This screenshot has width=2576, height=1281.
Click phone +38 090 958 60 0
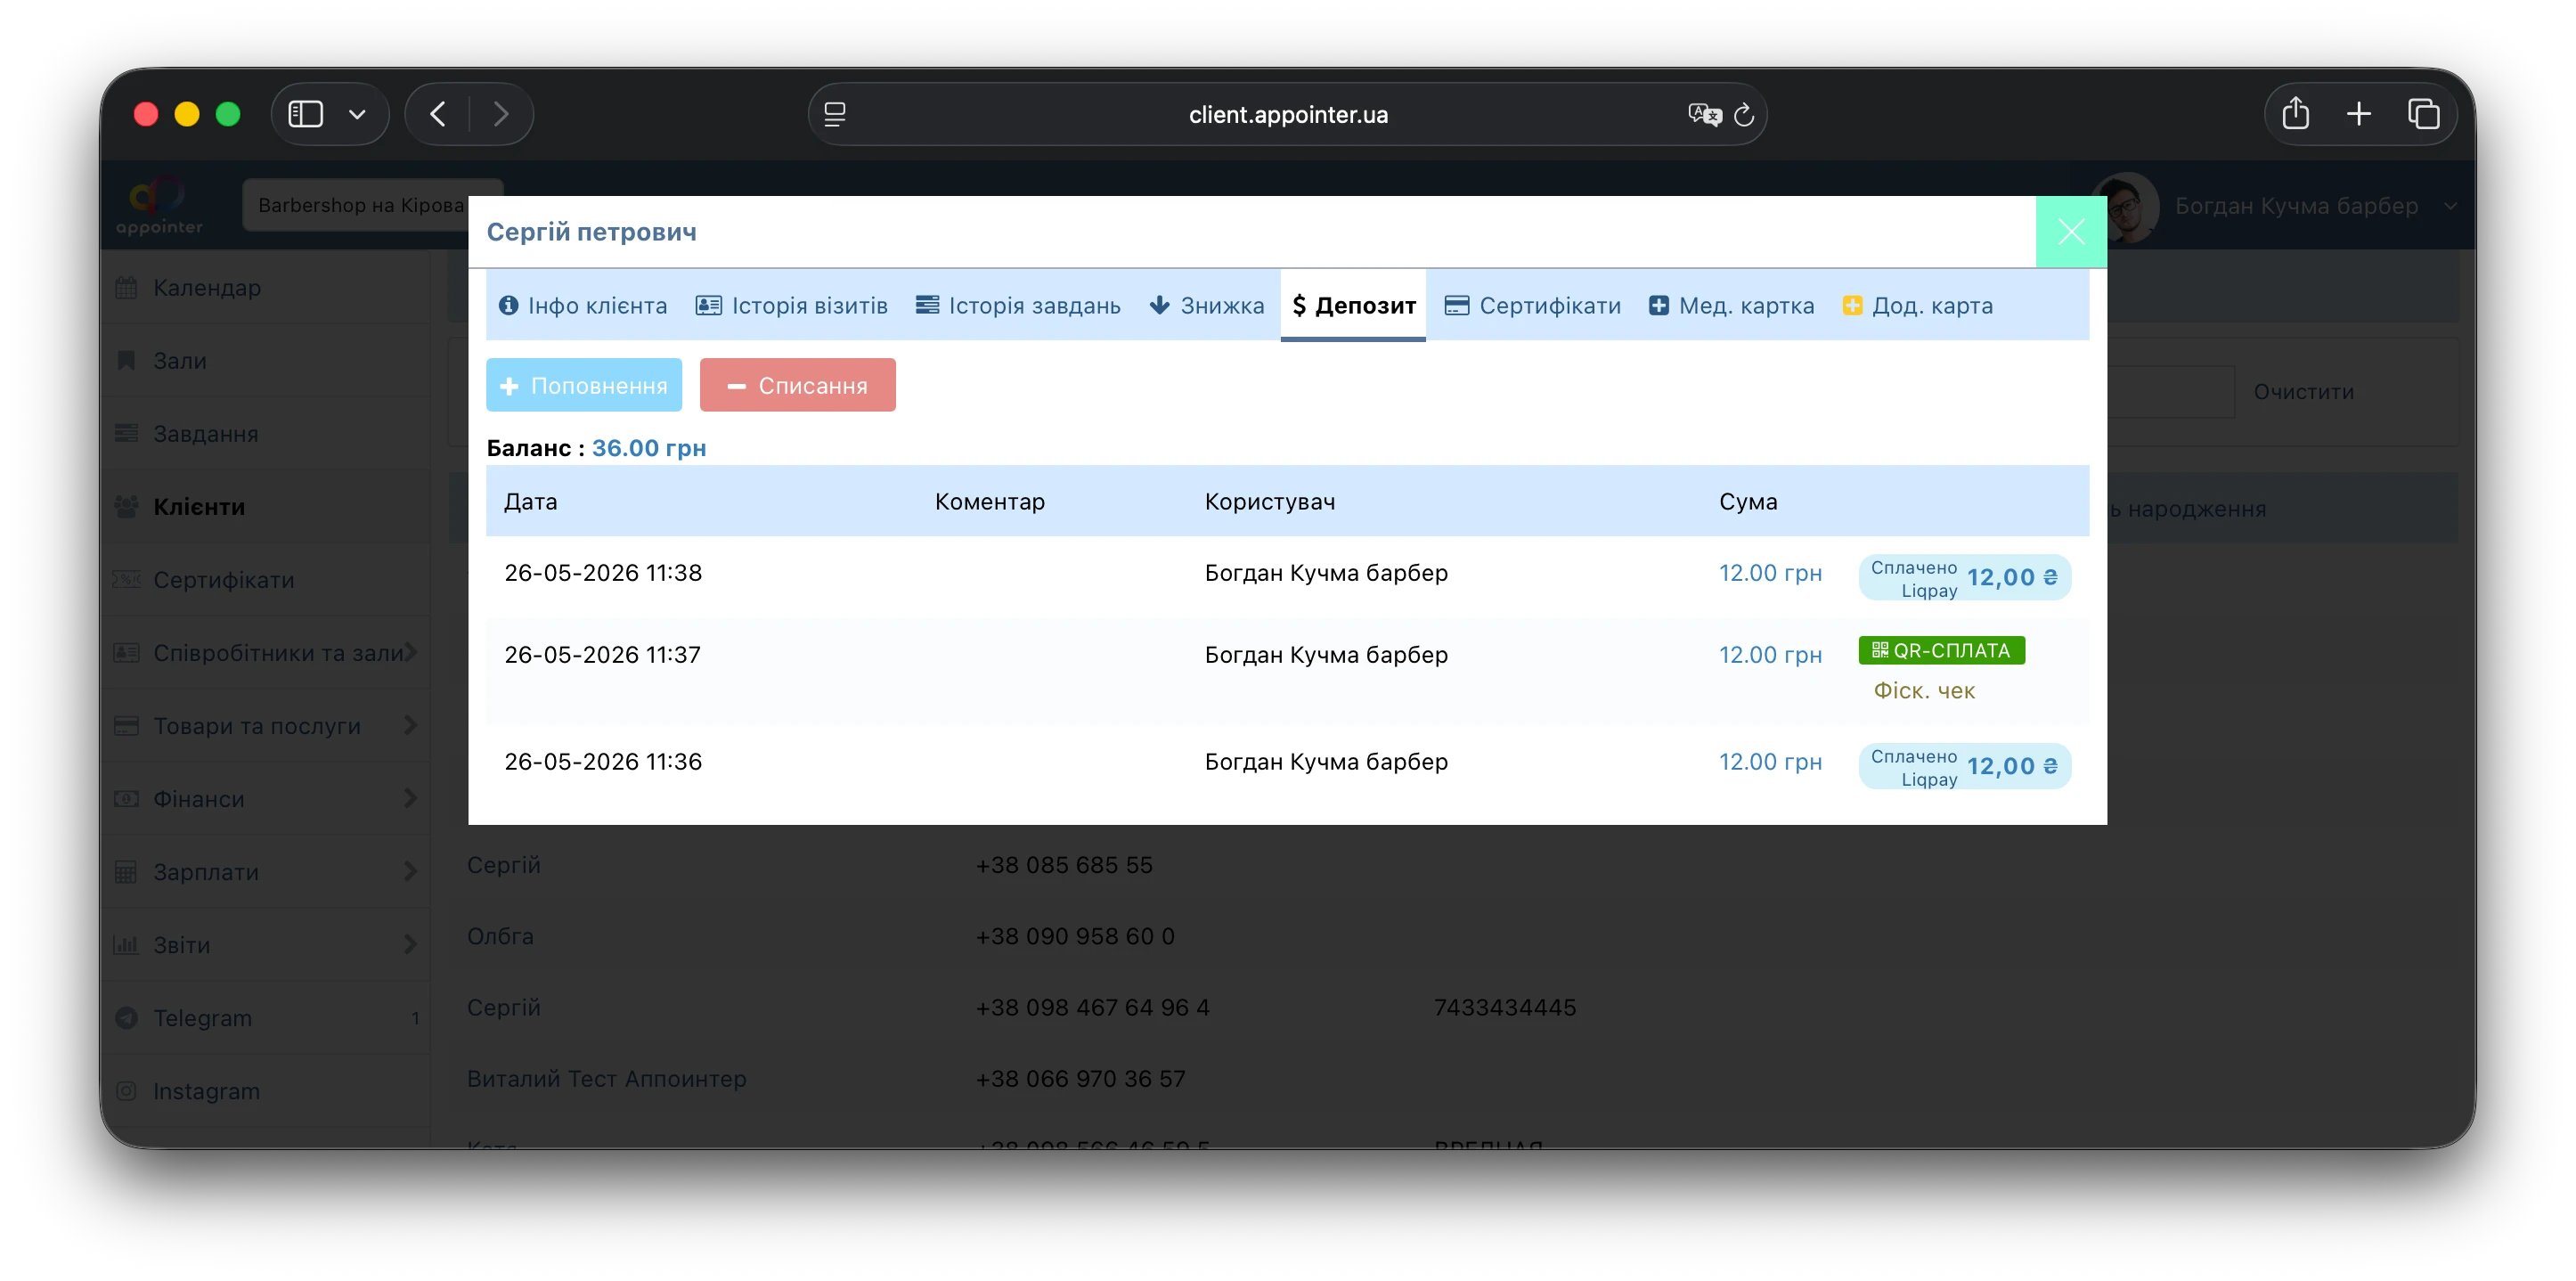pyautogui.click(x=1075, y=936)
